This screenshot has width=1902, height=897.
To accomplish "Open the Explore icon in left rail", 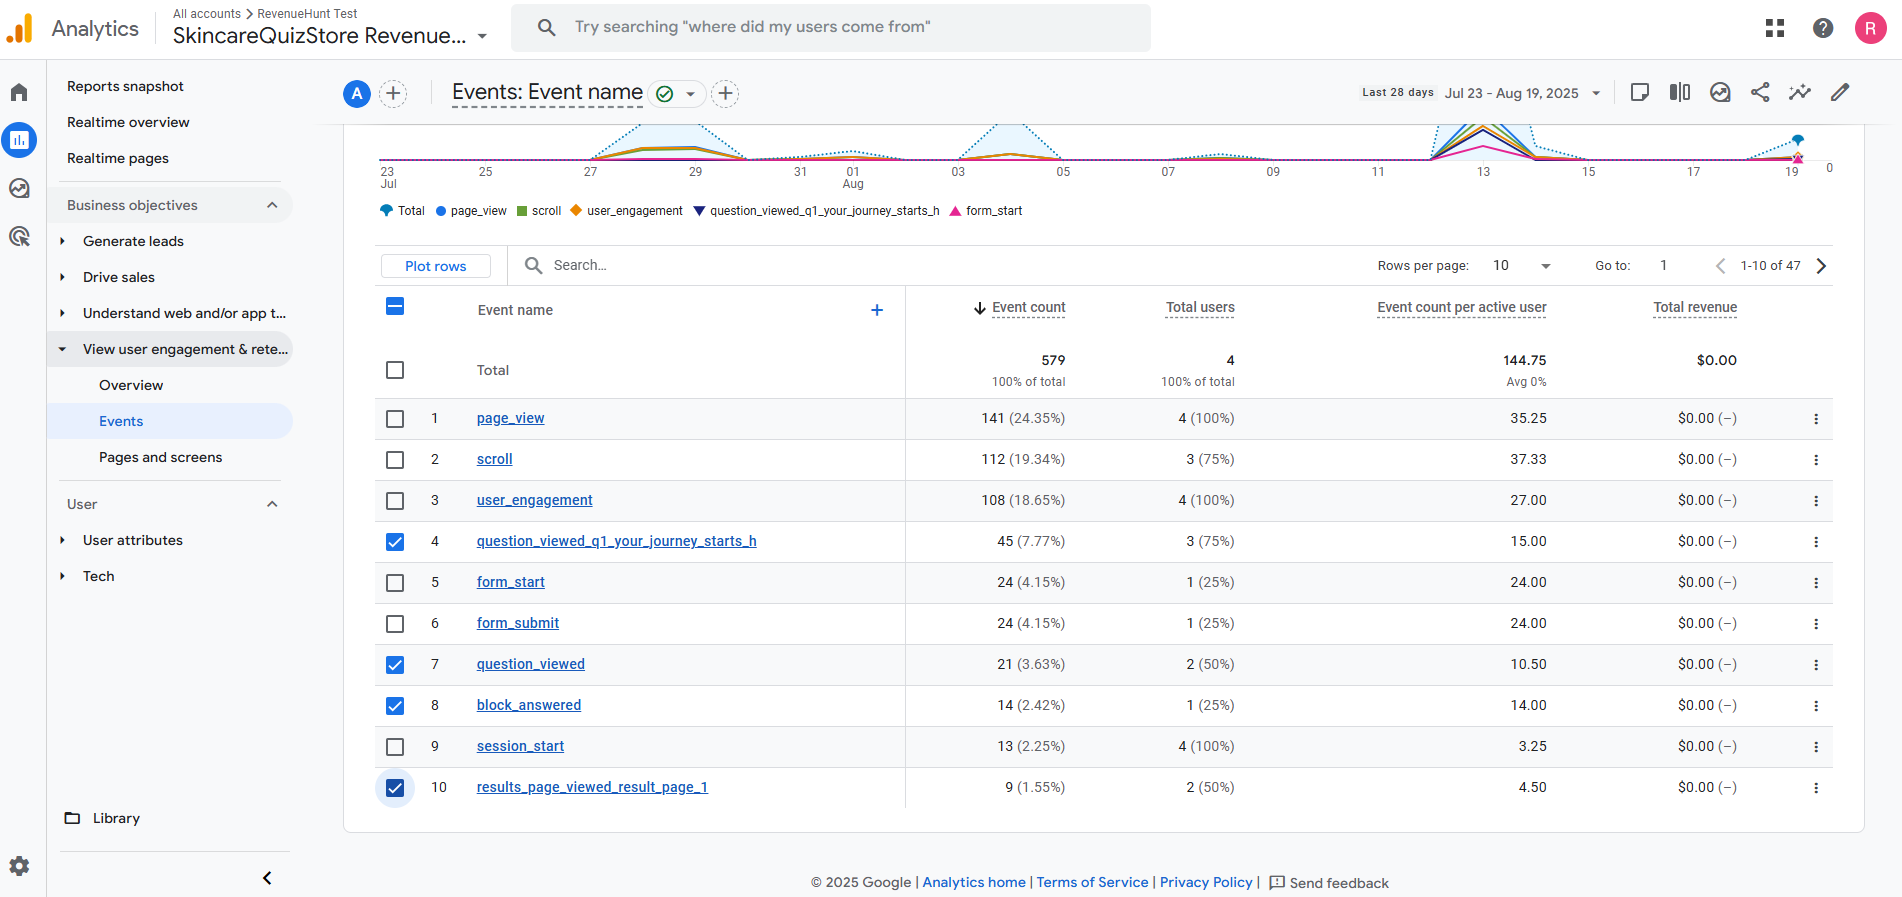I will [x=19, y=188].
